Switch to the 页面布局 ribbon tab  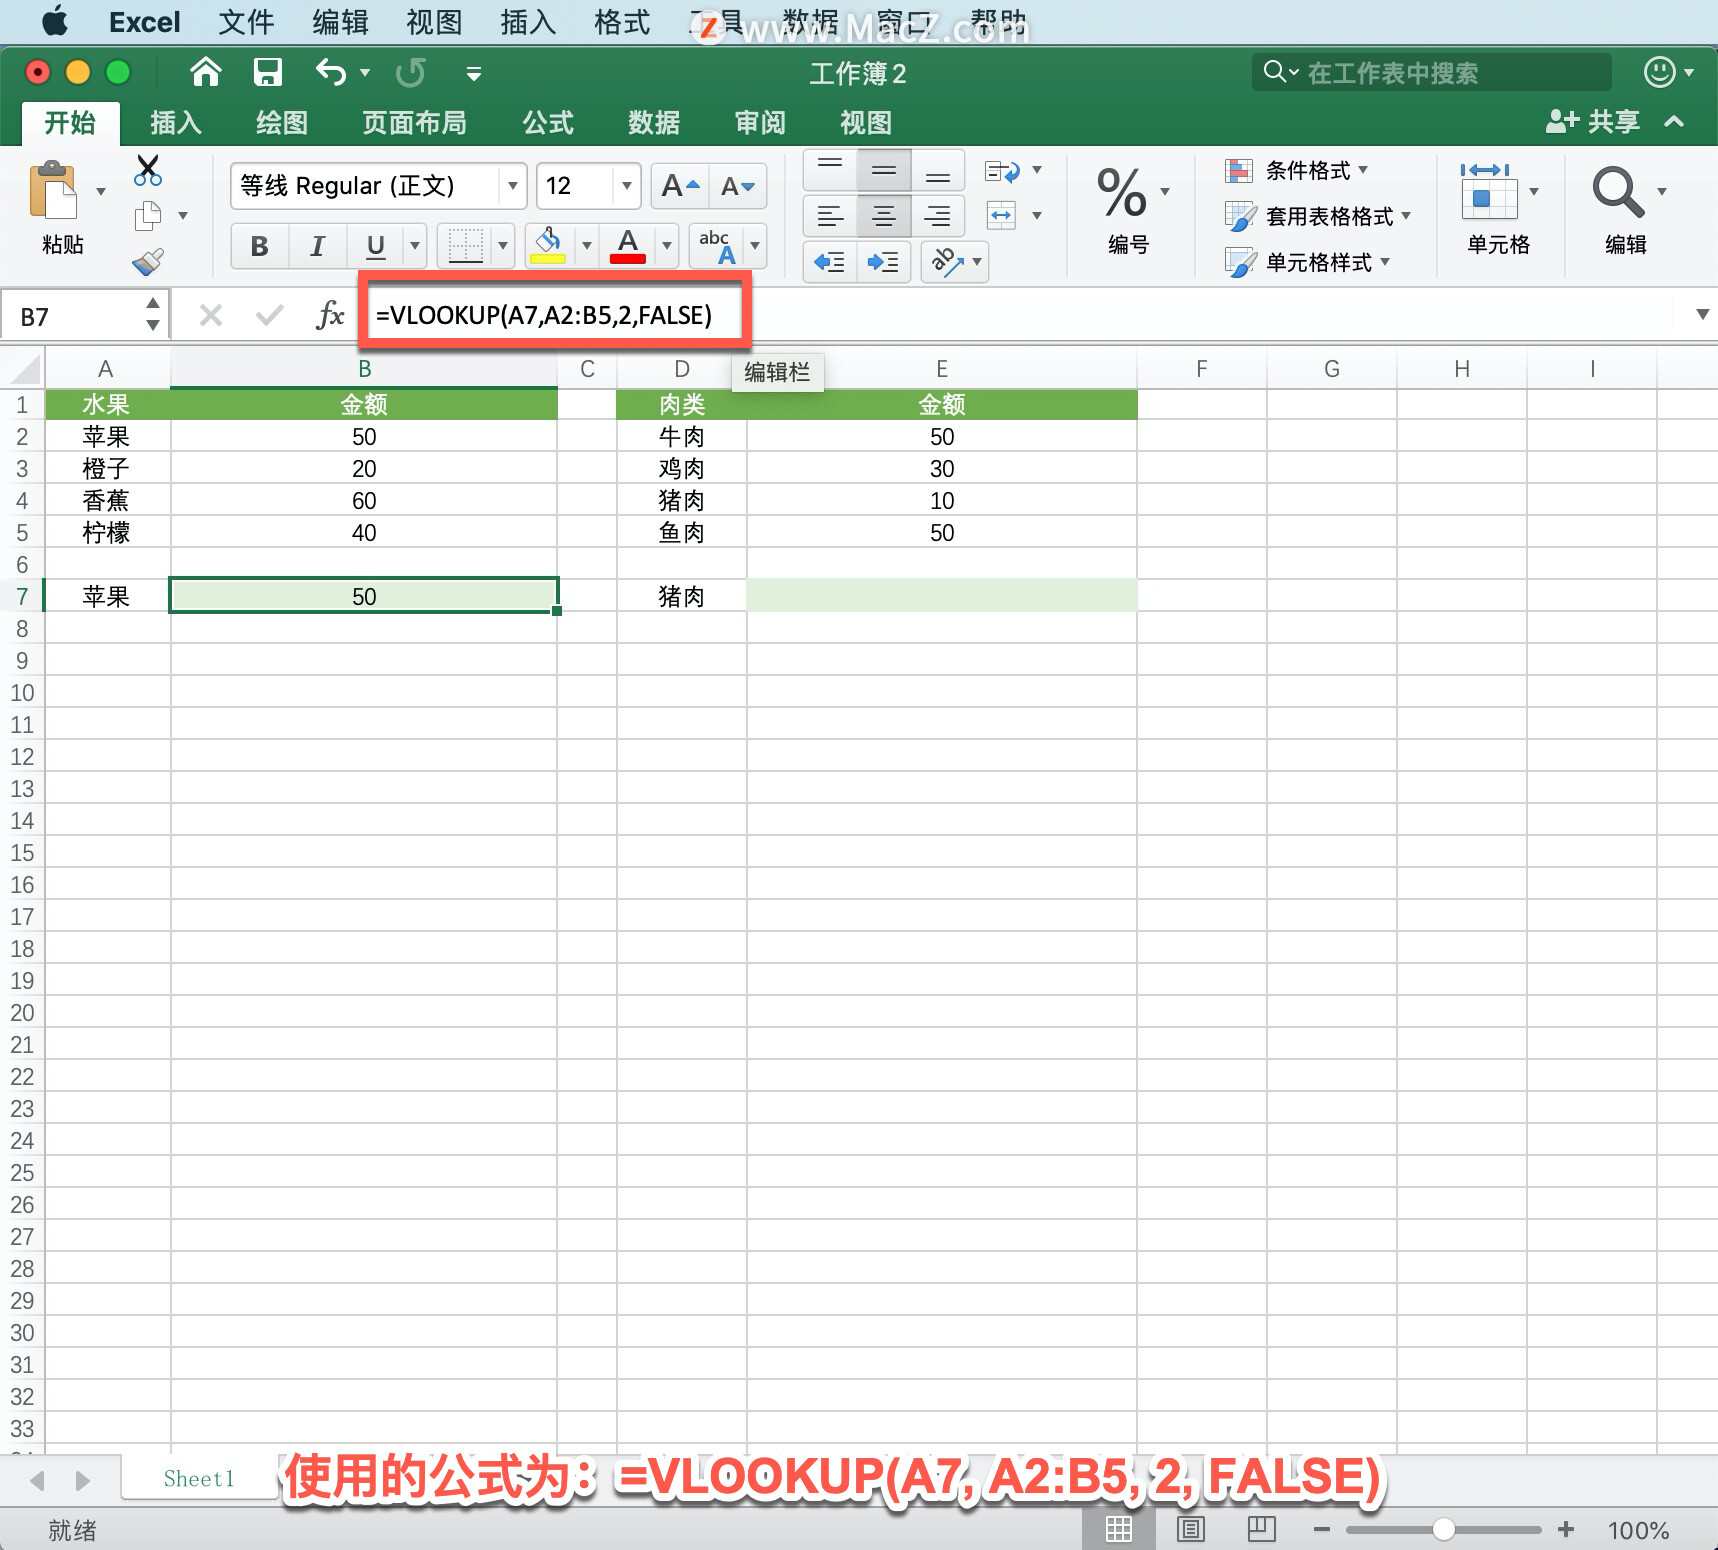click(414, 123)
